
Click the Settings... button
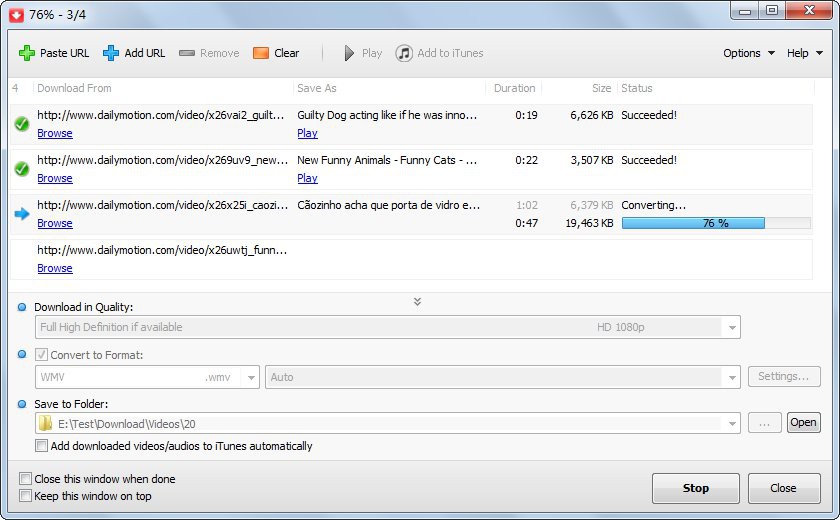[x=784, y=376]
